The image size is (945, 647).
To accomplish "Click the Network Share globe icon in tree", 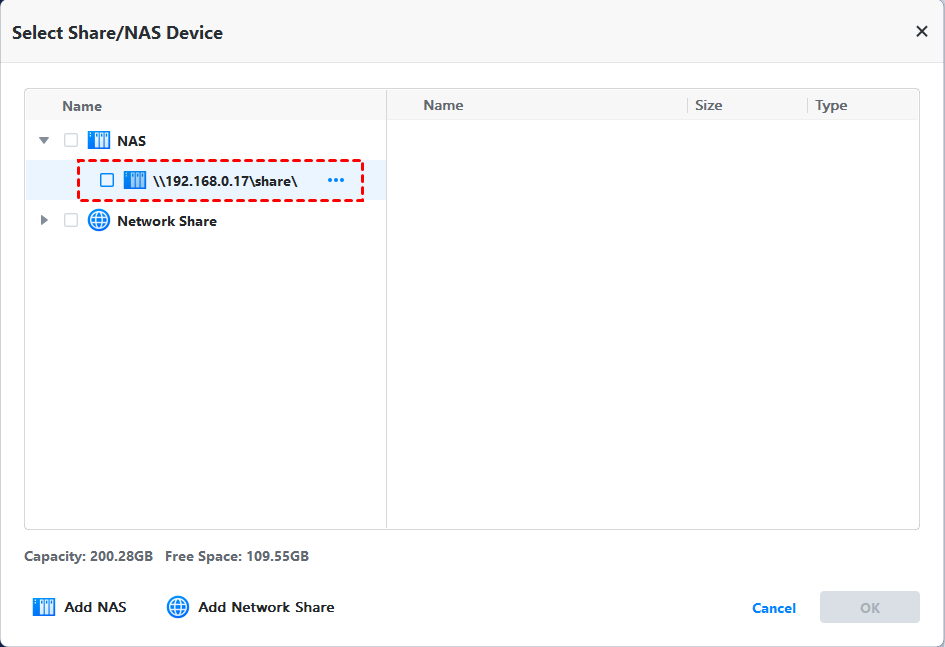I will click(99, 221).
